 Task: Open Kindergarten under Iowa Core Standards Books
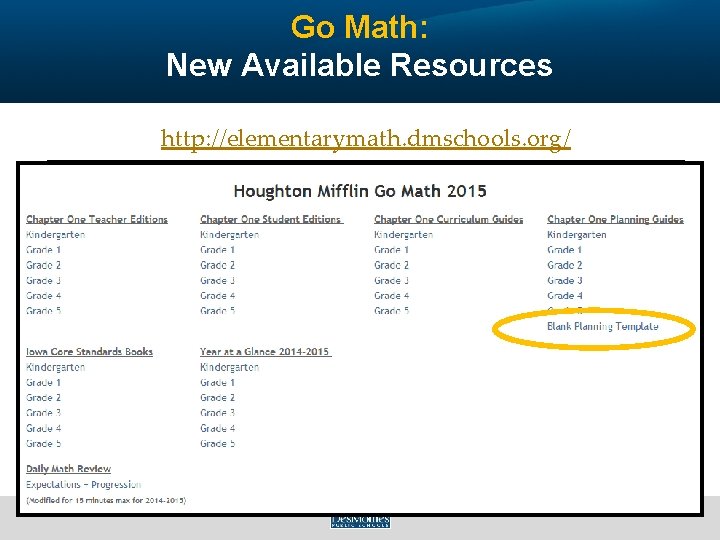point(56,367)
